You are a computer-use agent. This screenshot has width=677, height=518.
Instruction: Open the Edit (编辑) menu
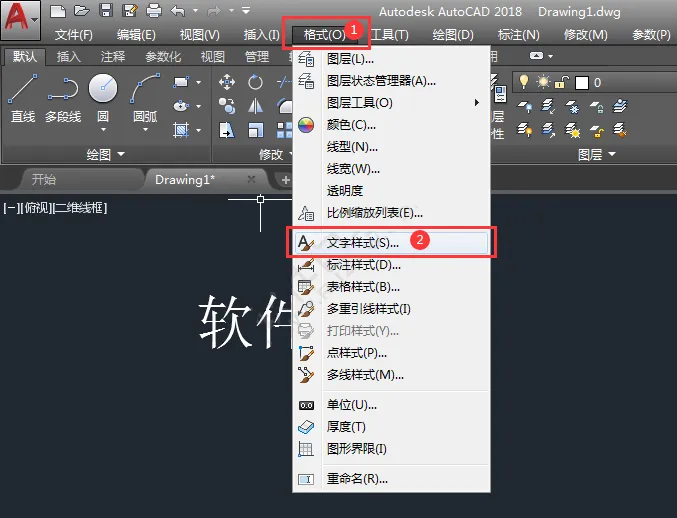136,35
